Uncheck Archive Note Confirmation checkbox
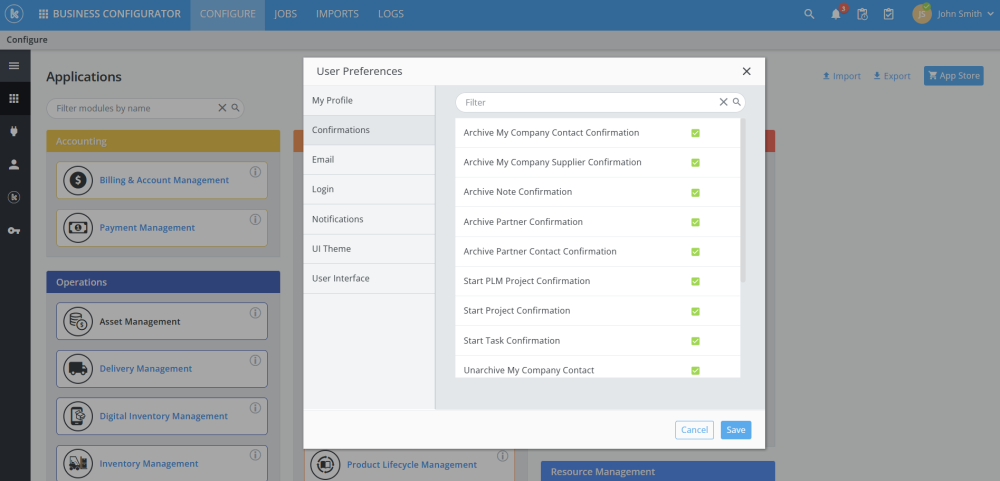The image size is (1000, 481). pos(695,192)
